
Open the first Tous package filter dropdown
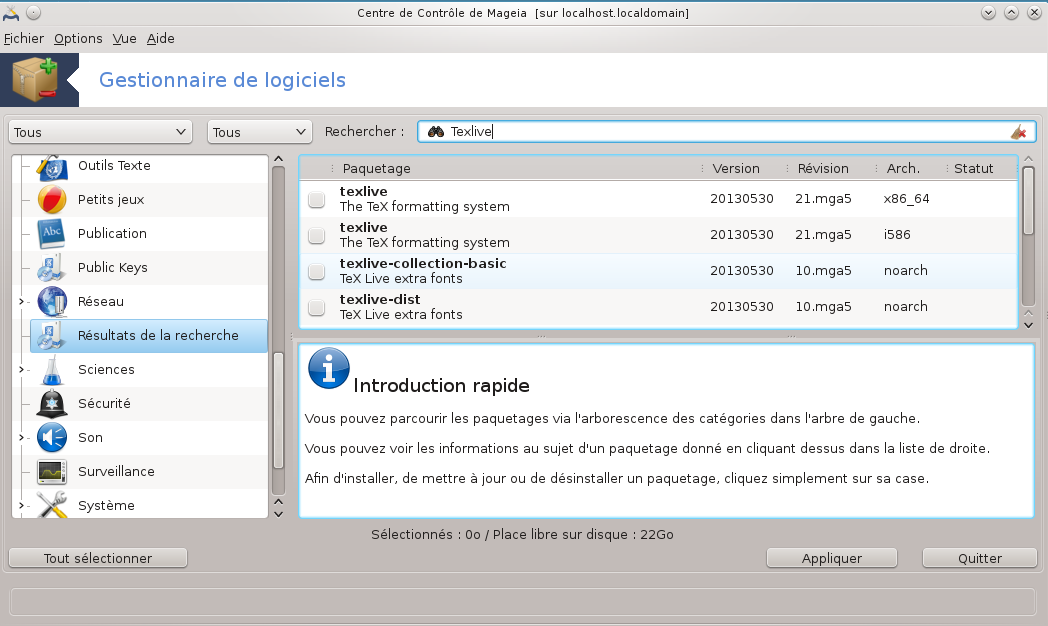point(100,132)
